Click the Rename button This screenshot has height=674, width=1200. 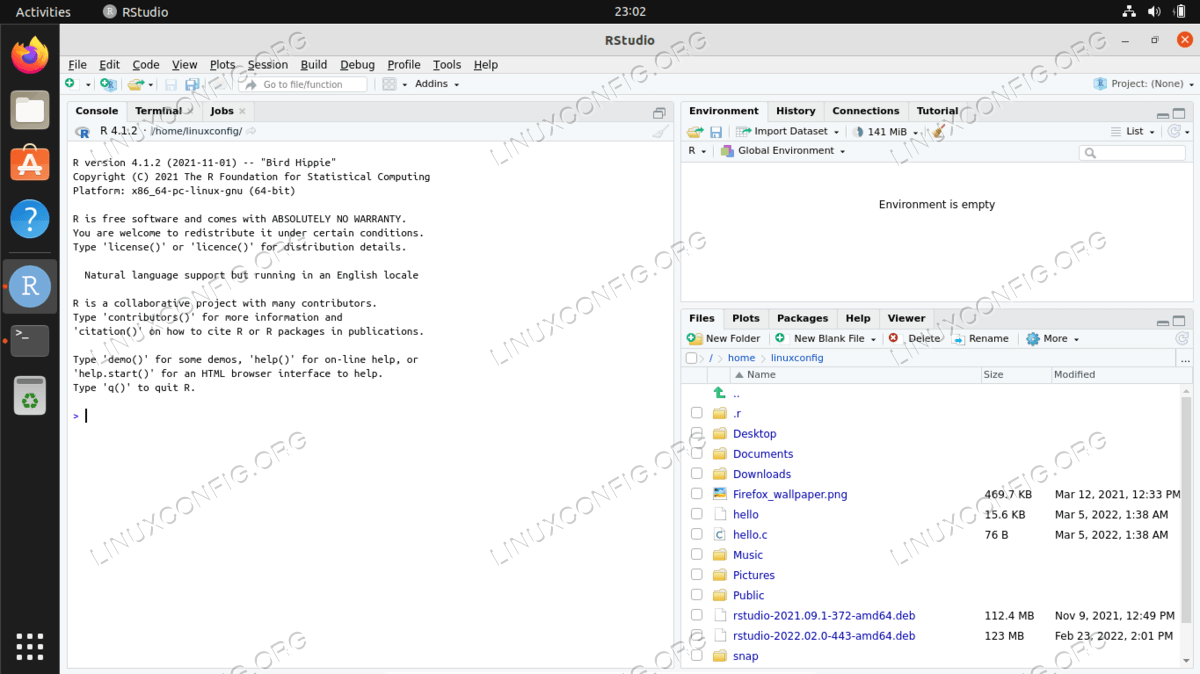[980, 339]
